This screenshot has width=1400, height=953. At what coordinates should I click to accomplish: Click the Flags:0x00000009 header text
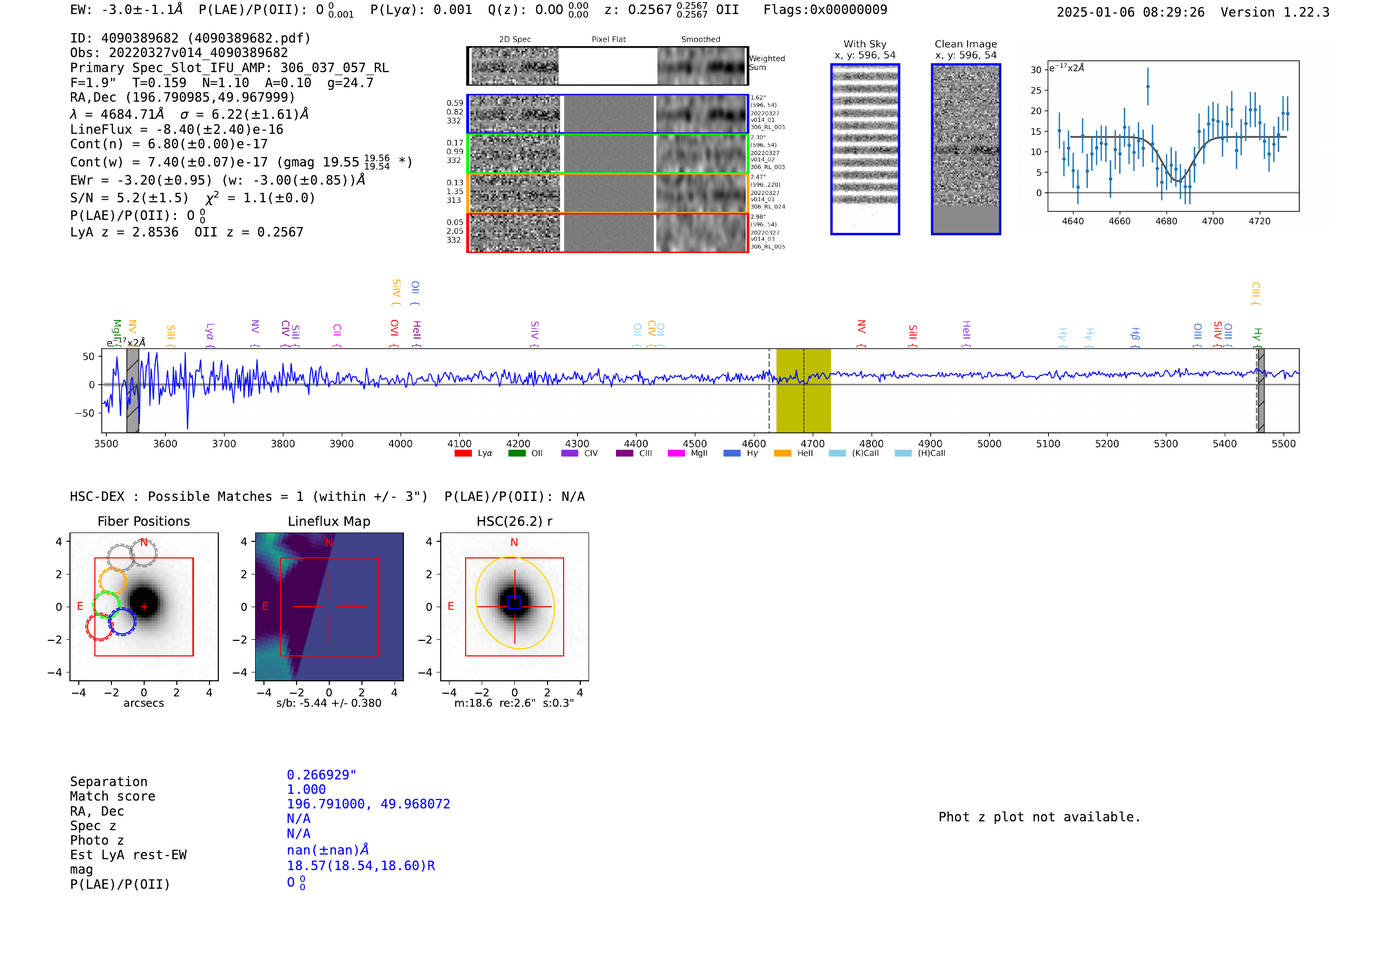pos(825,10)
